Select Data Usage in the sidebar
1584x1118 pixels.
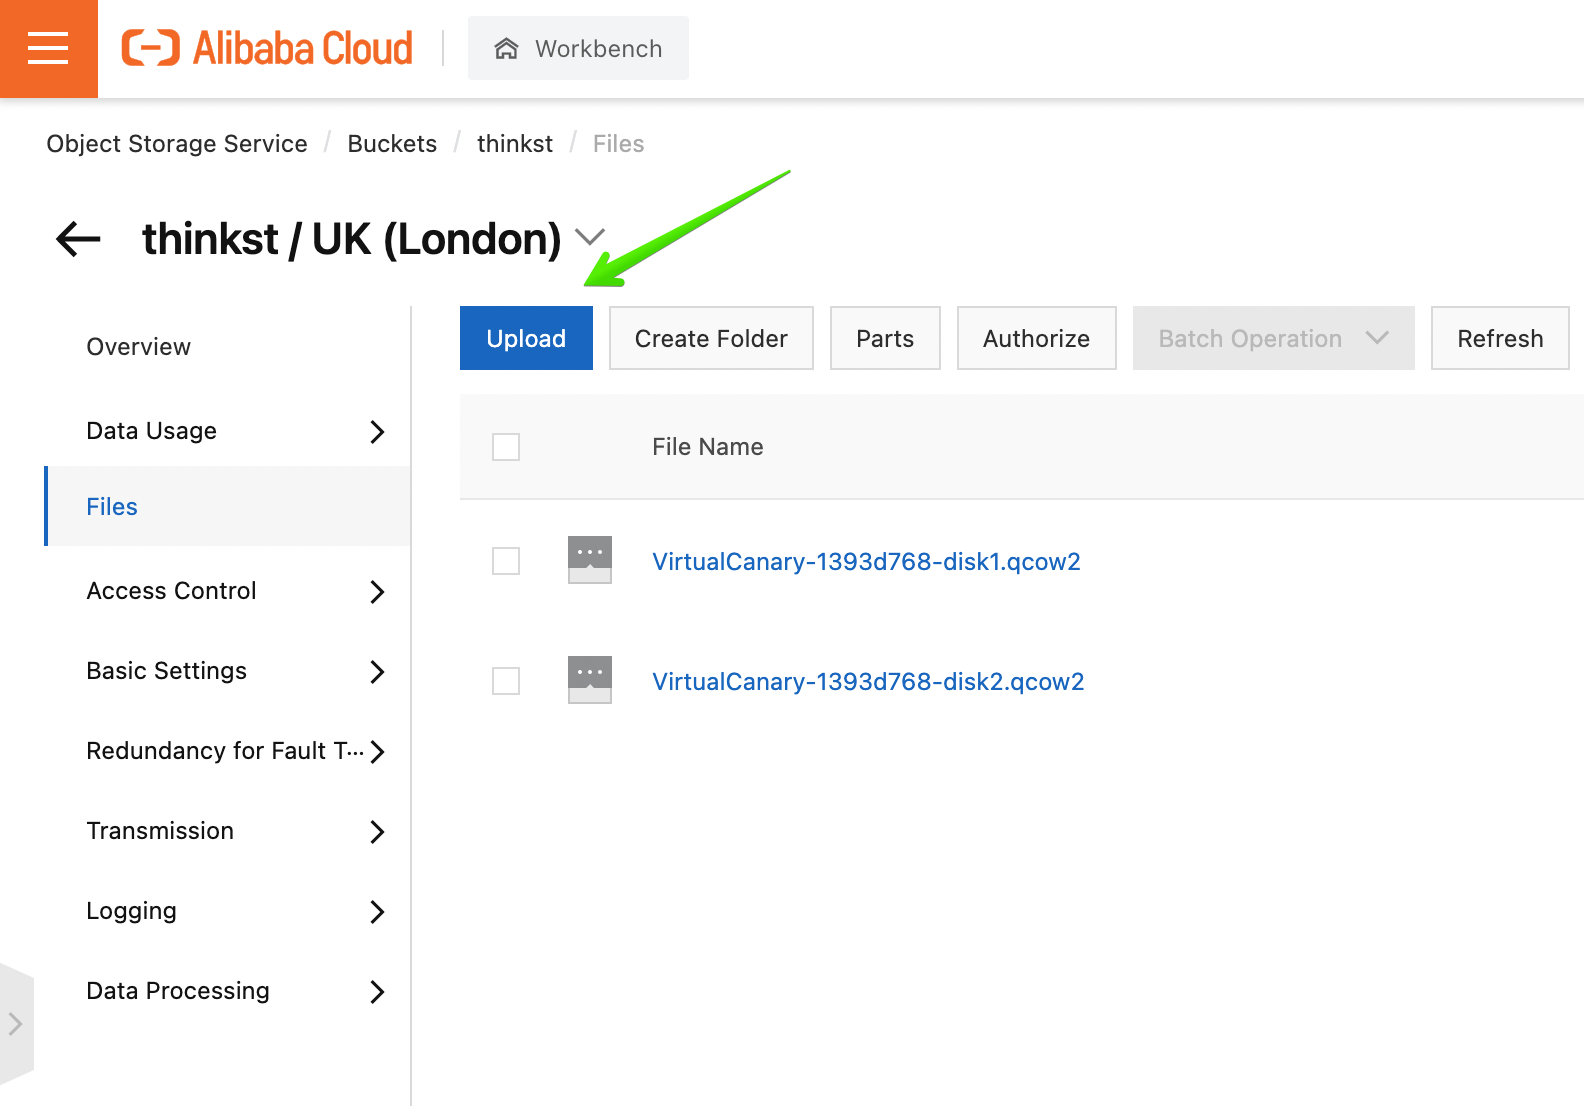point(228,431)
